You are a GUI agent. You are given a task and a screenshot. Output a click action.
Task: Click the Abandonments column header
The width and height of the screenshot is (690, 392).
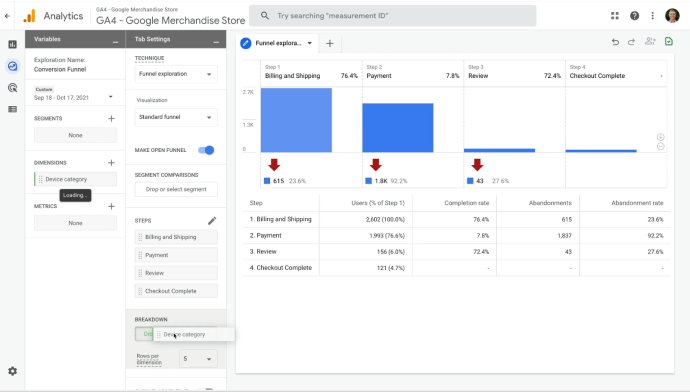[550, 203]
